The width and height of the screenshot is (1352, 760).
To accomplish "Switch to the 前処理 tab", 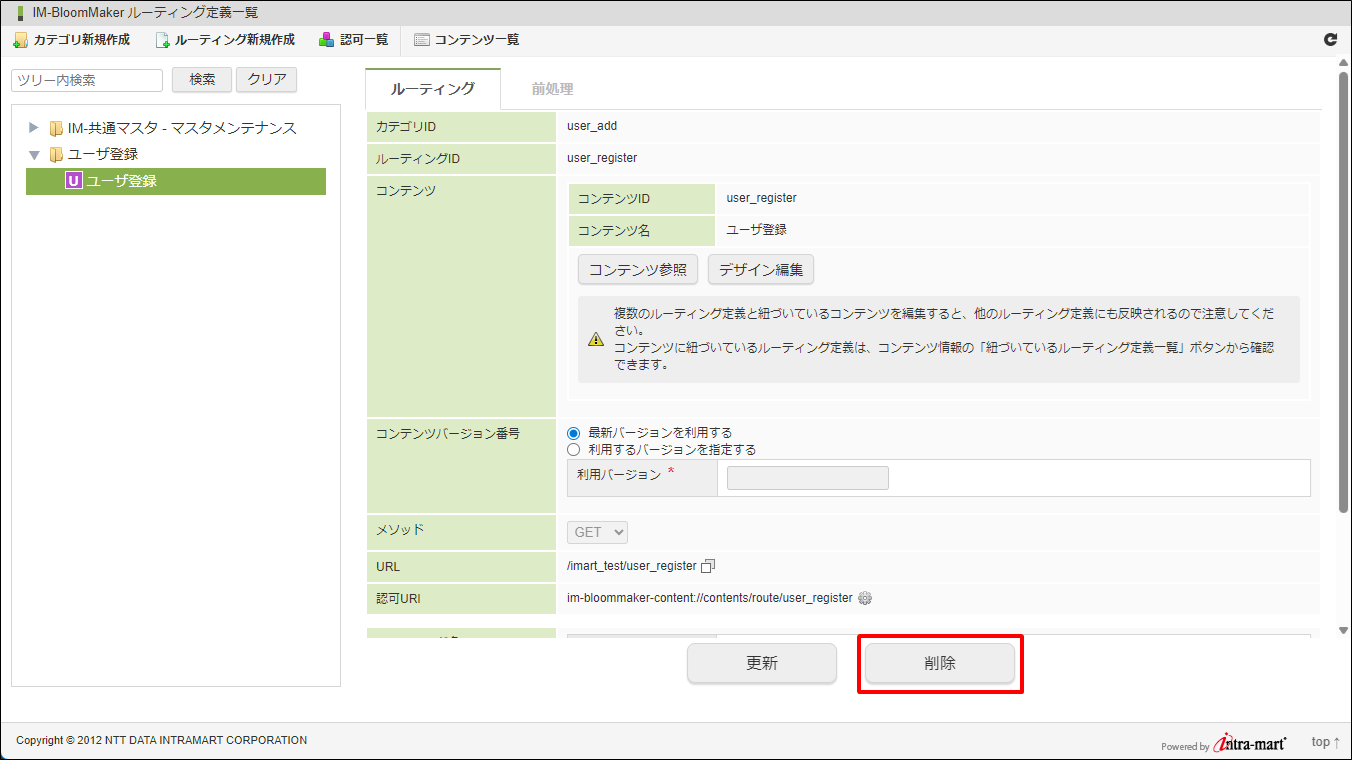I will click(x=552, y=89).
